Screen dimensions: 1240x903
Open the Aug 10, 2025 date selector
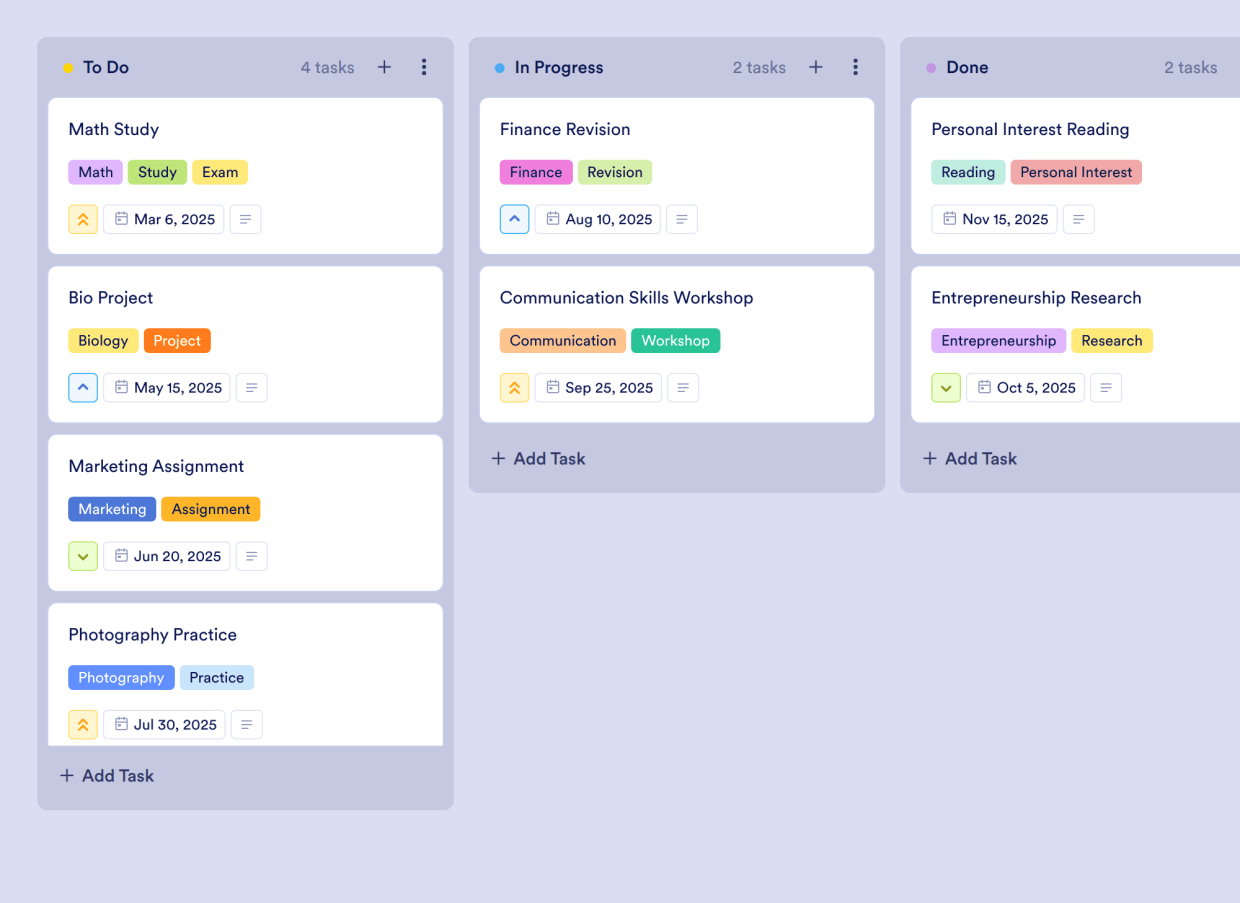[597, 219]
